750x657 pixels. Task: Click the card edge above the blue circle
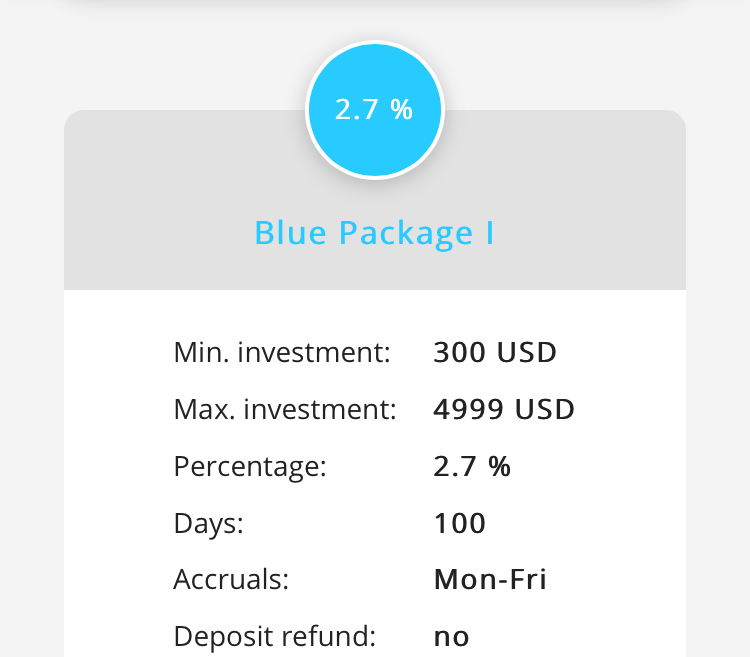(374, 10)
